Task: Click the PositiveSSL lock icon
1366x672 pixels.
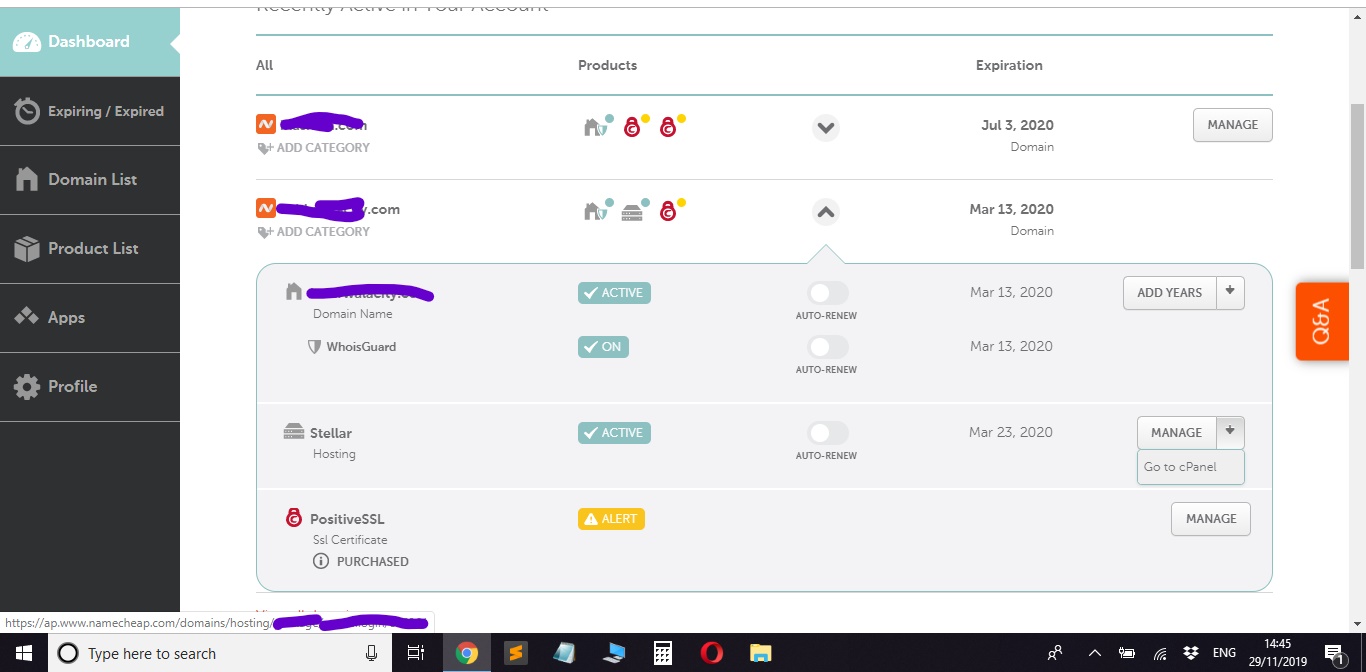Action: click(x=294, y=518)
